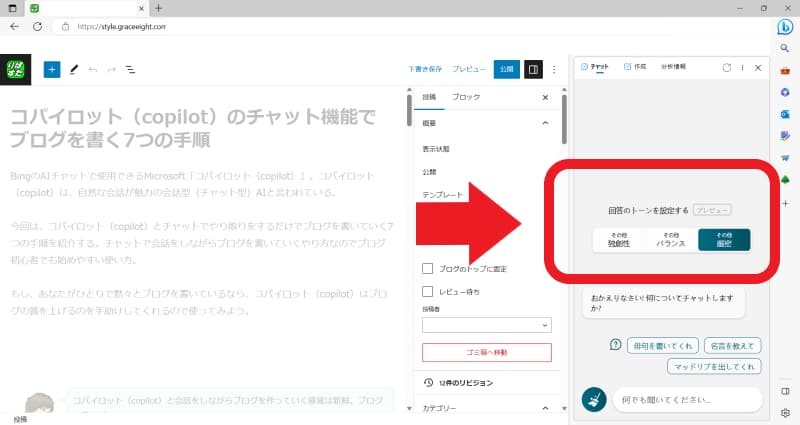
Task: Check レビュー待ち checkbox
Action: [x=428, y=291]
